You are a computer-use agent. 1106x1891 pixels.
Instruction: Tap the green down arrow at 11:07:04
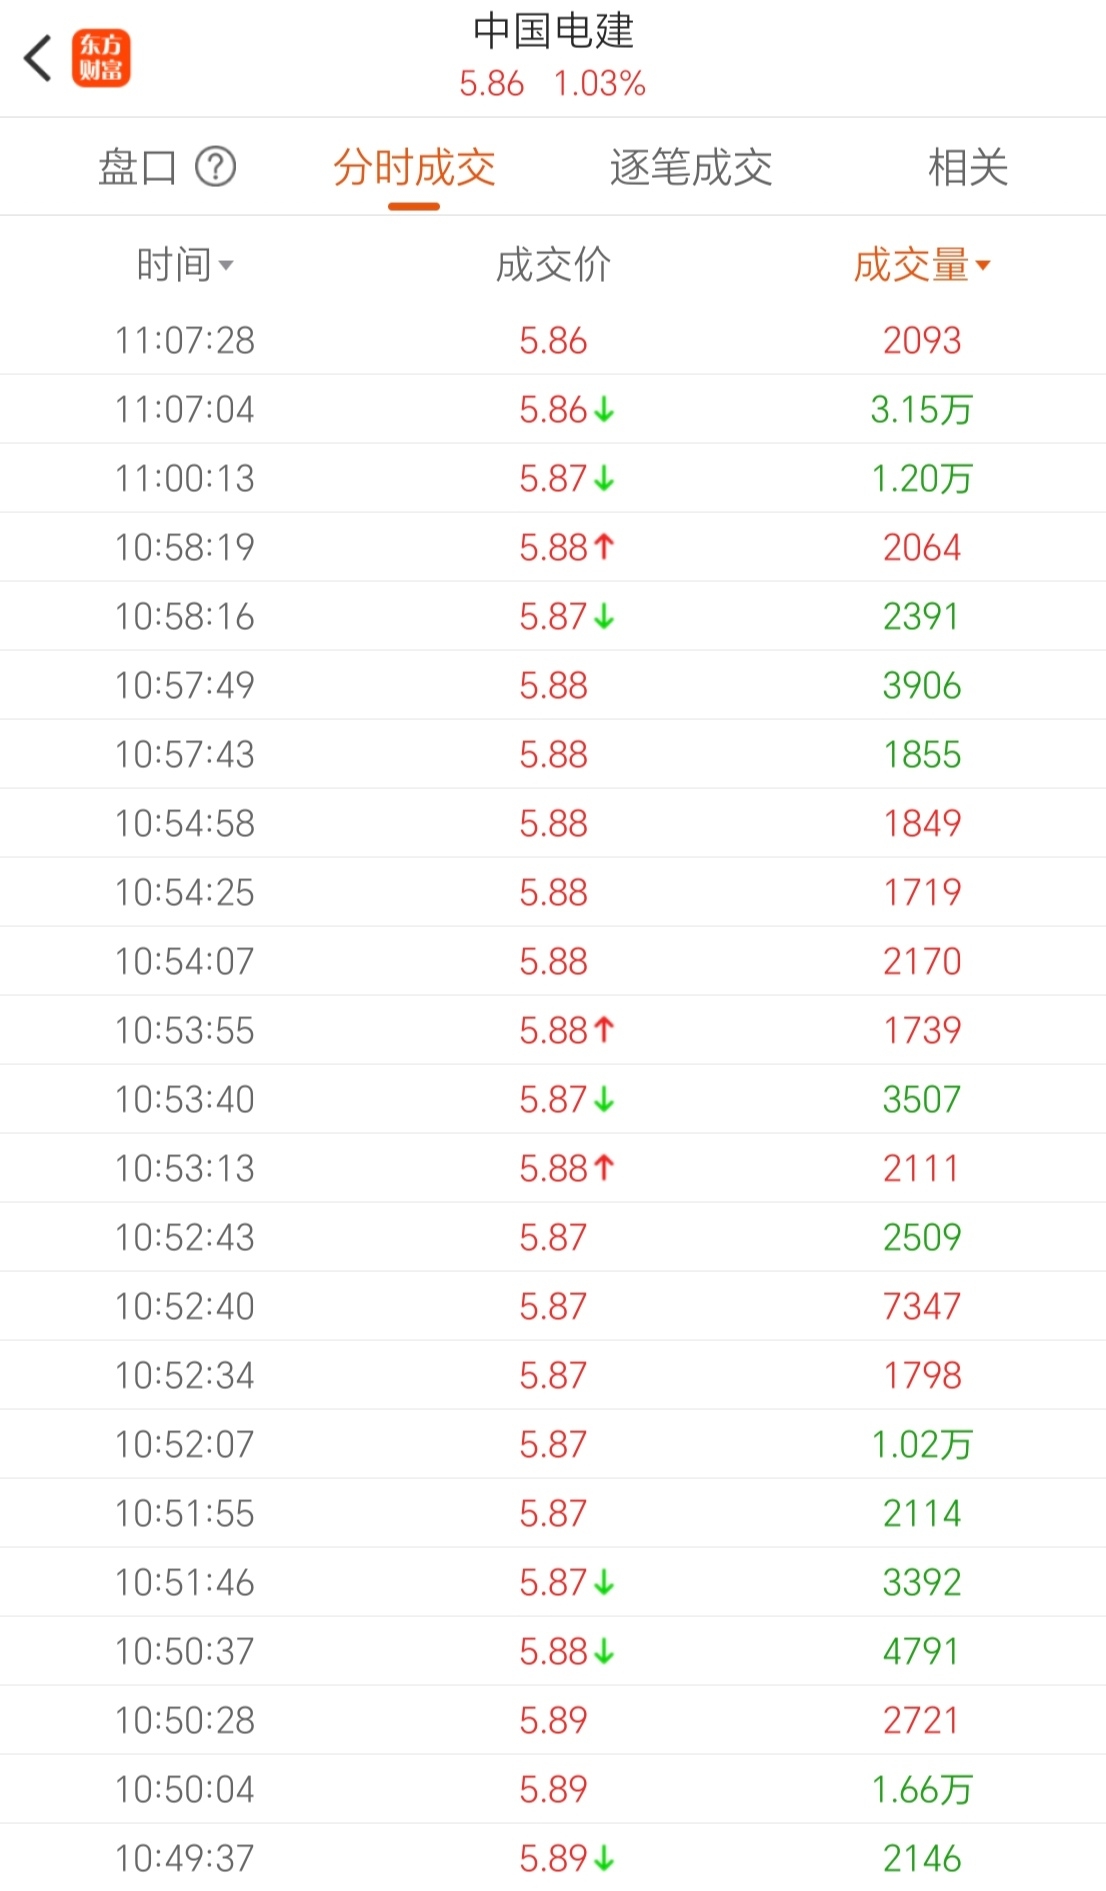[x=604, y=410]
